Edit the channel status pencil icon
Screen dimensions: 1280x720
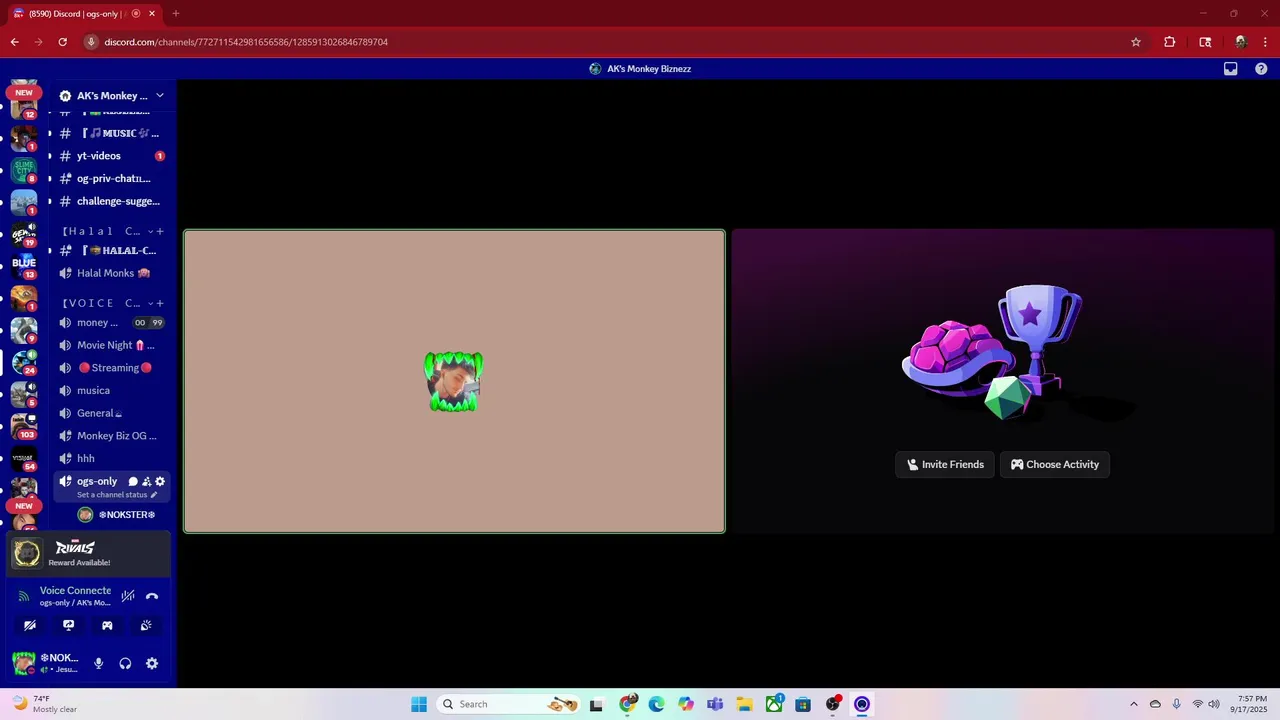(153, 495)
